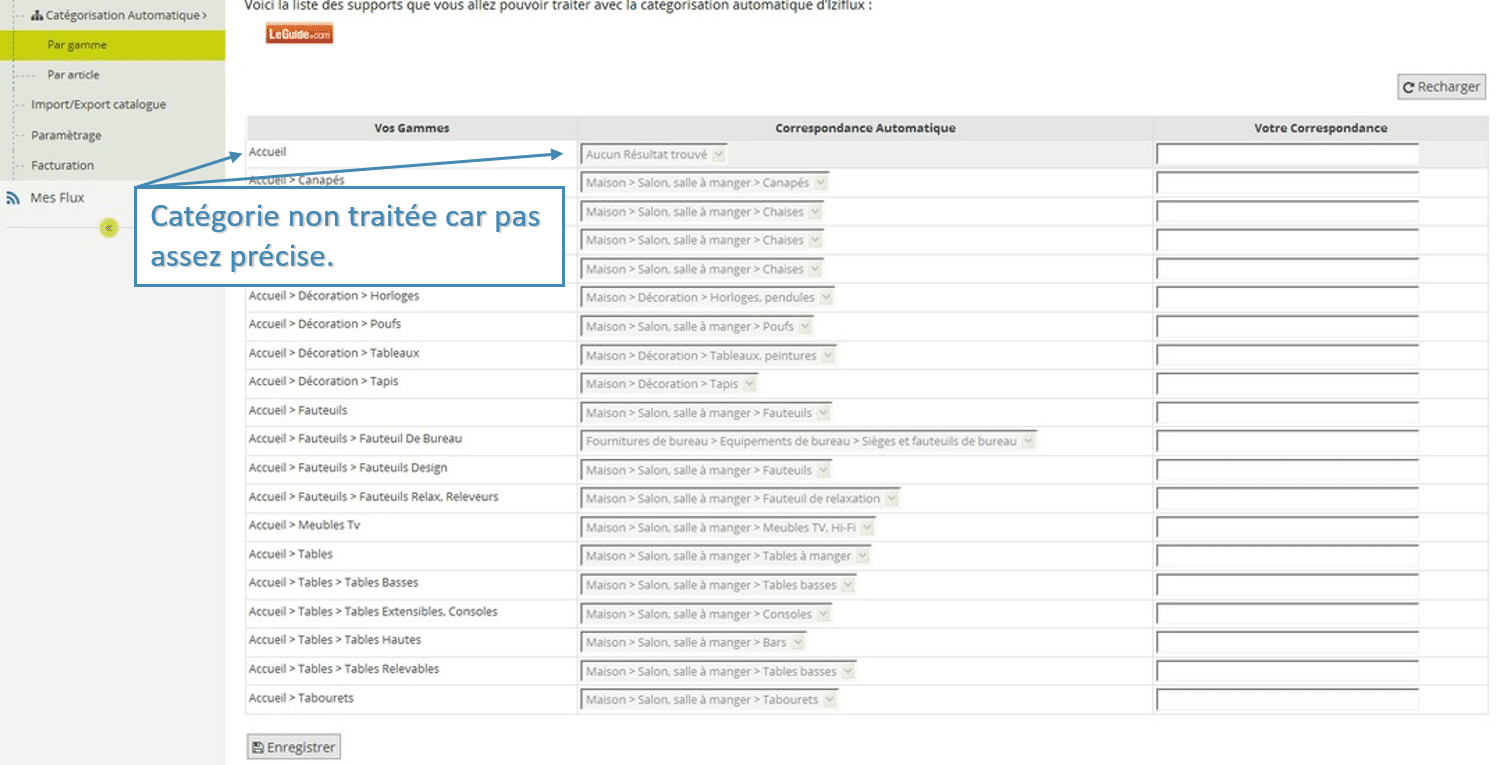Click 'Accueil > Fauteuils > Fauteuil De Bureau' cell

pyautogui.click(x=355, y=438)
